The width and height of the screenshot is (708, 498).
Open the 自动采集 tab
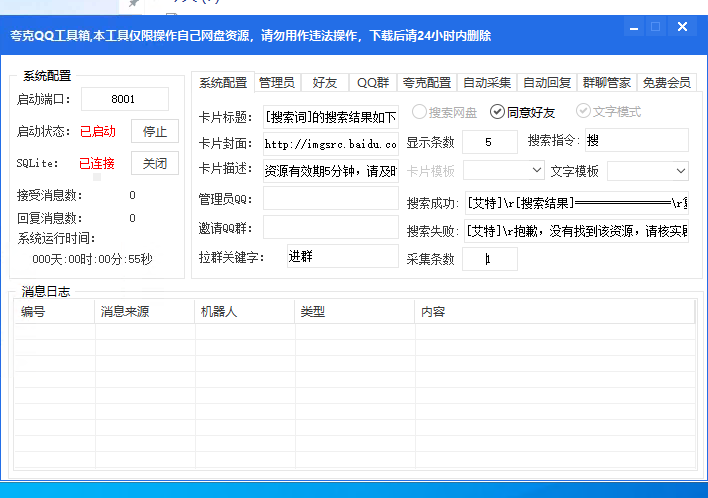point(487,83)
